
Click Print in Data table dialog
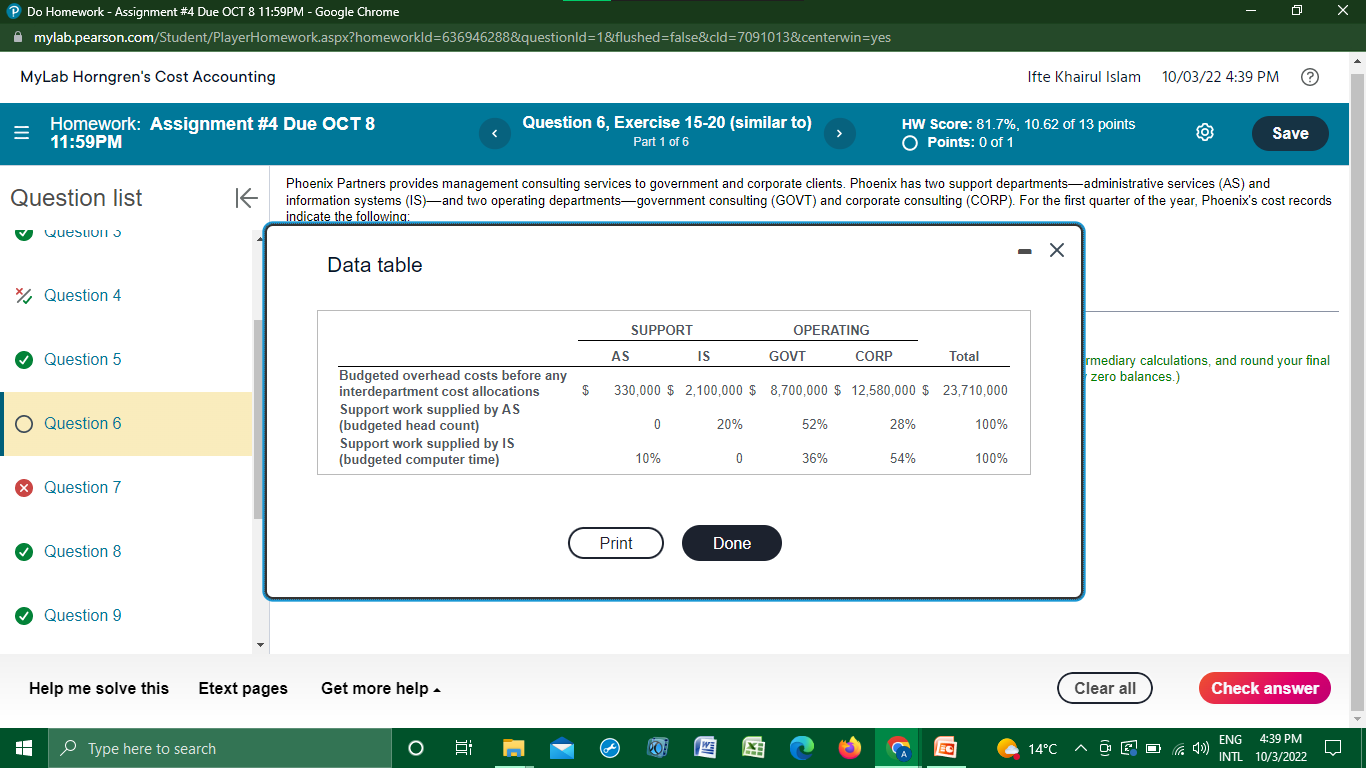(616, 543)
